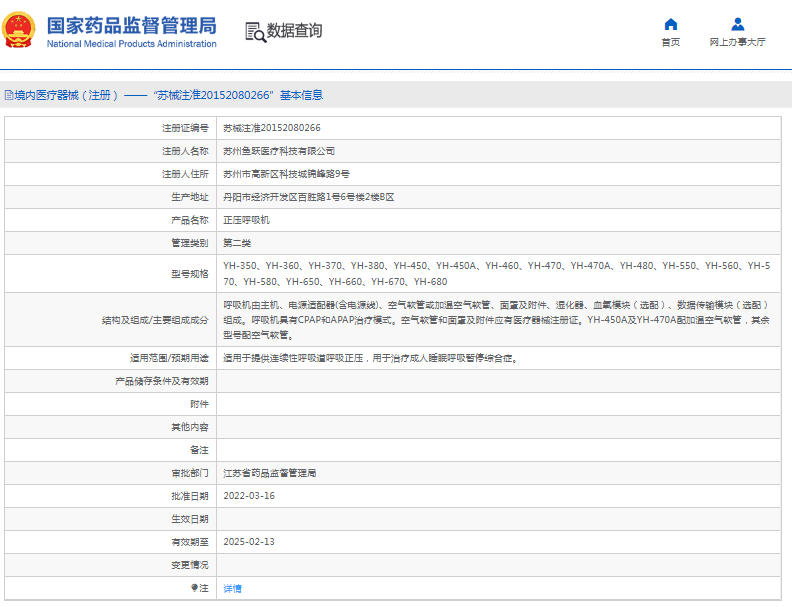This screenshot has width=792, height=607.
Task: Select production address 丹阳市经济开发区百胜路1号
Action: 309,197
